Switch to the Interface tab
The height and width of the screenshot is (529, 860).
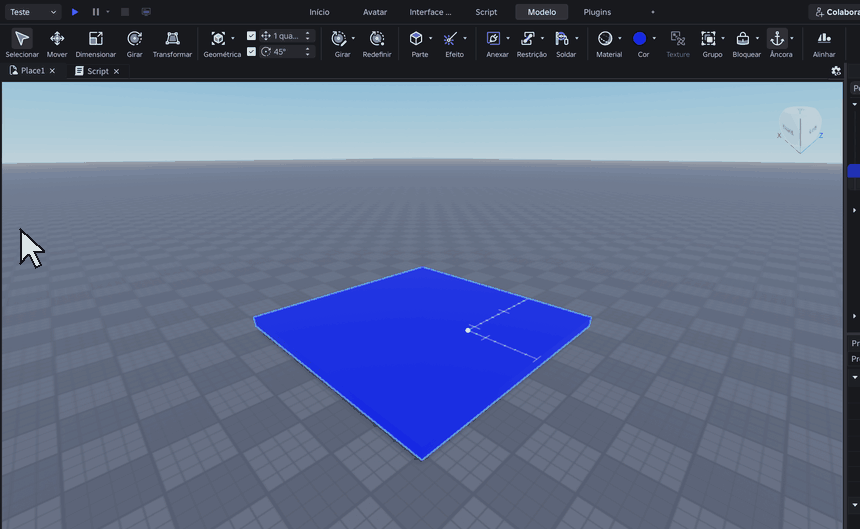431,12
